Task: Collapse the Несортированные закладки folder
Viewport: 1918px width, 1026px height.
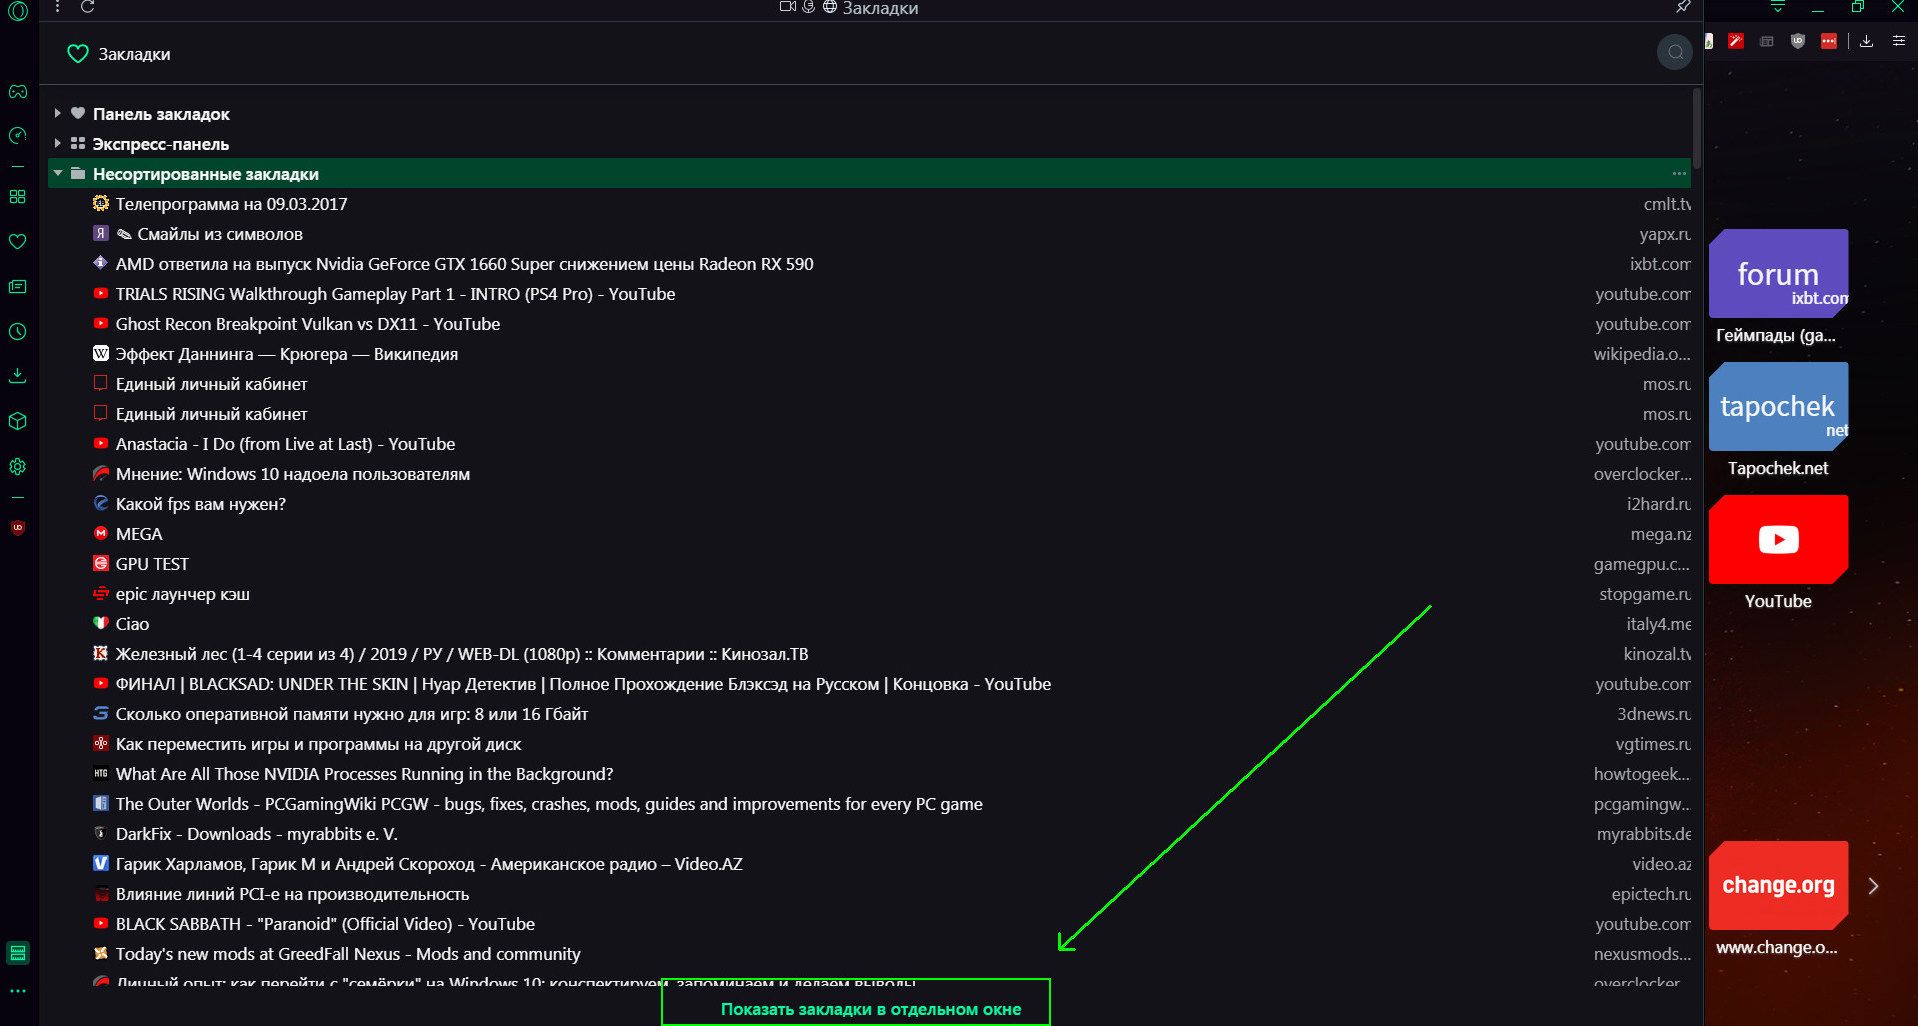Action: click(x=58, y=174)
